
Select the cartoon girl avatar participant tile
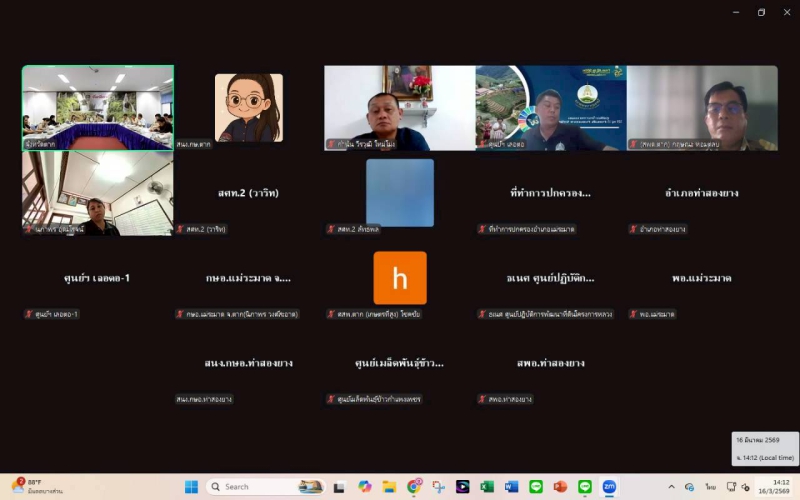point(249,108)
